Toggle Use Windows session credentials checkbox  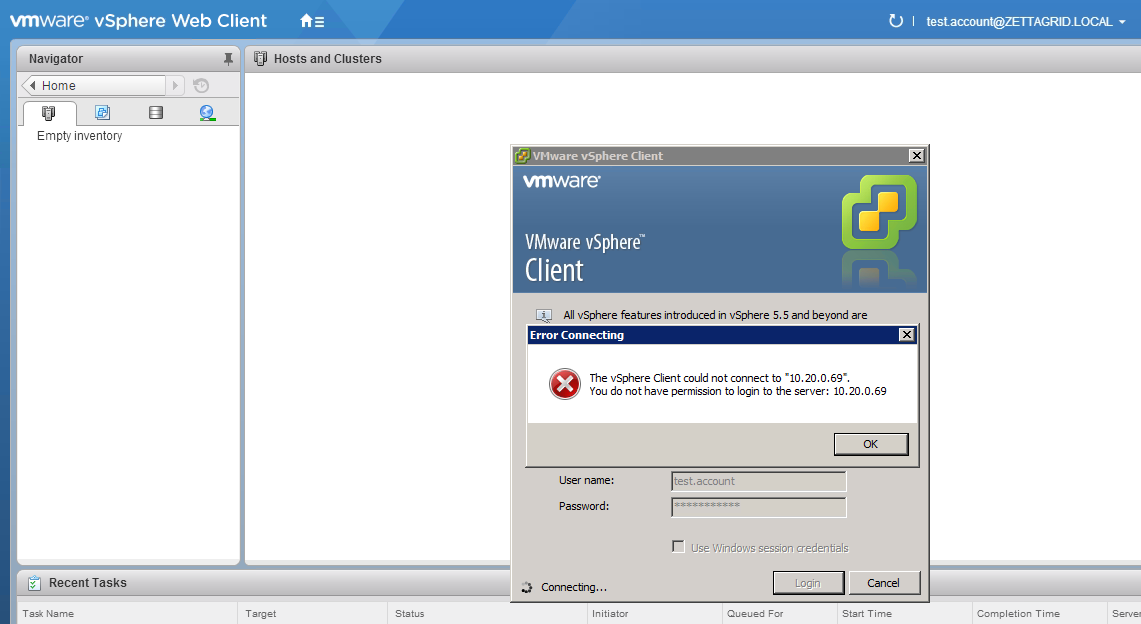[x=678, y=546]
